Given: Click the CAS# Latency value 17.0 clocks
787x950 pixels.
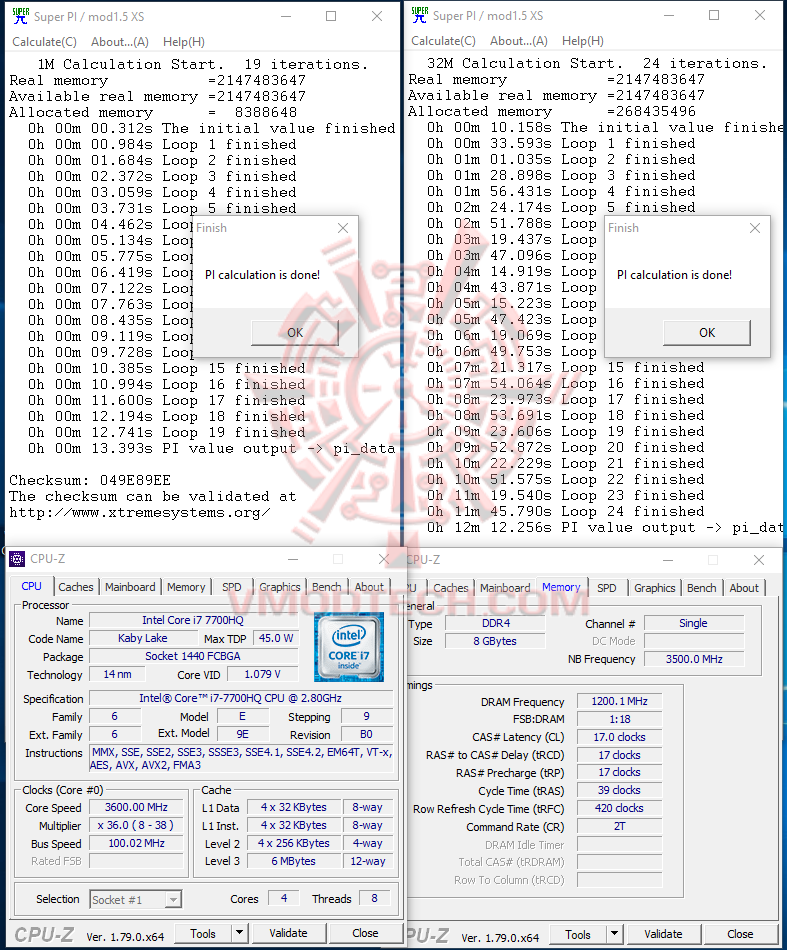Looking at the screenshot, I should (619, 737).
